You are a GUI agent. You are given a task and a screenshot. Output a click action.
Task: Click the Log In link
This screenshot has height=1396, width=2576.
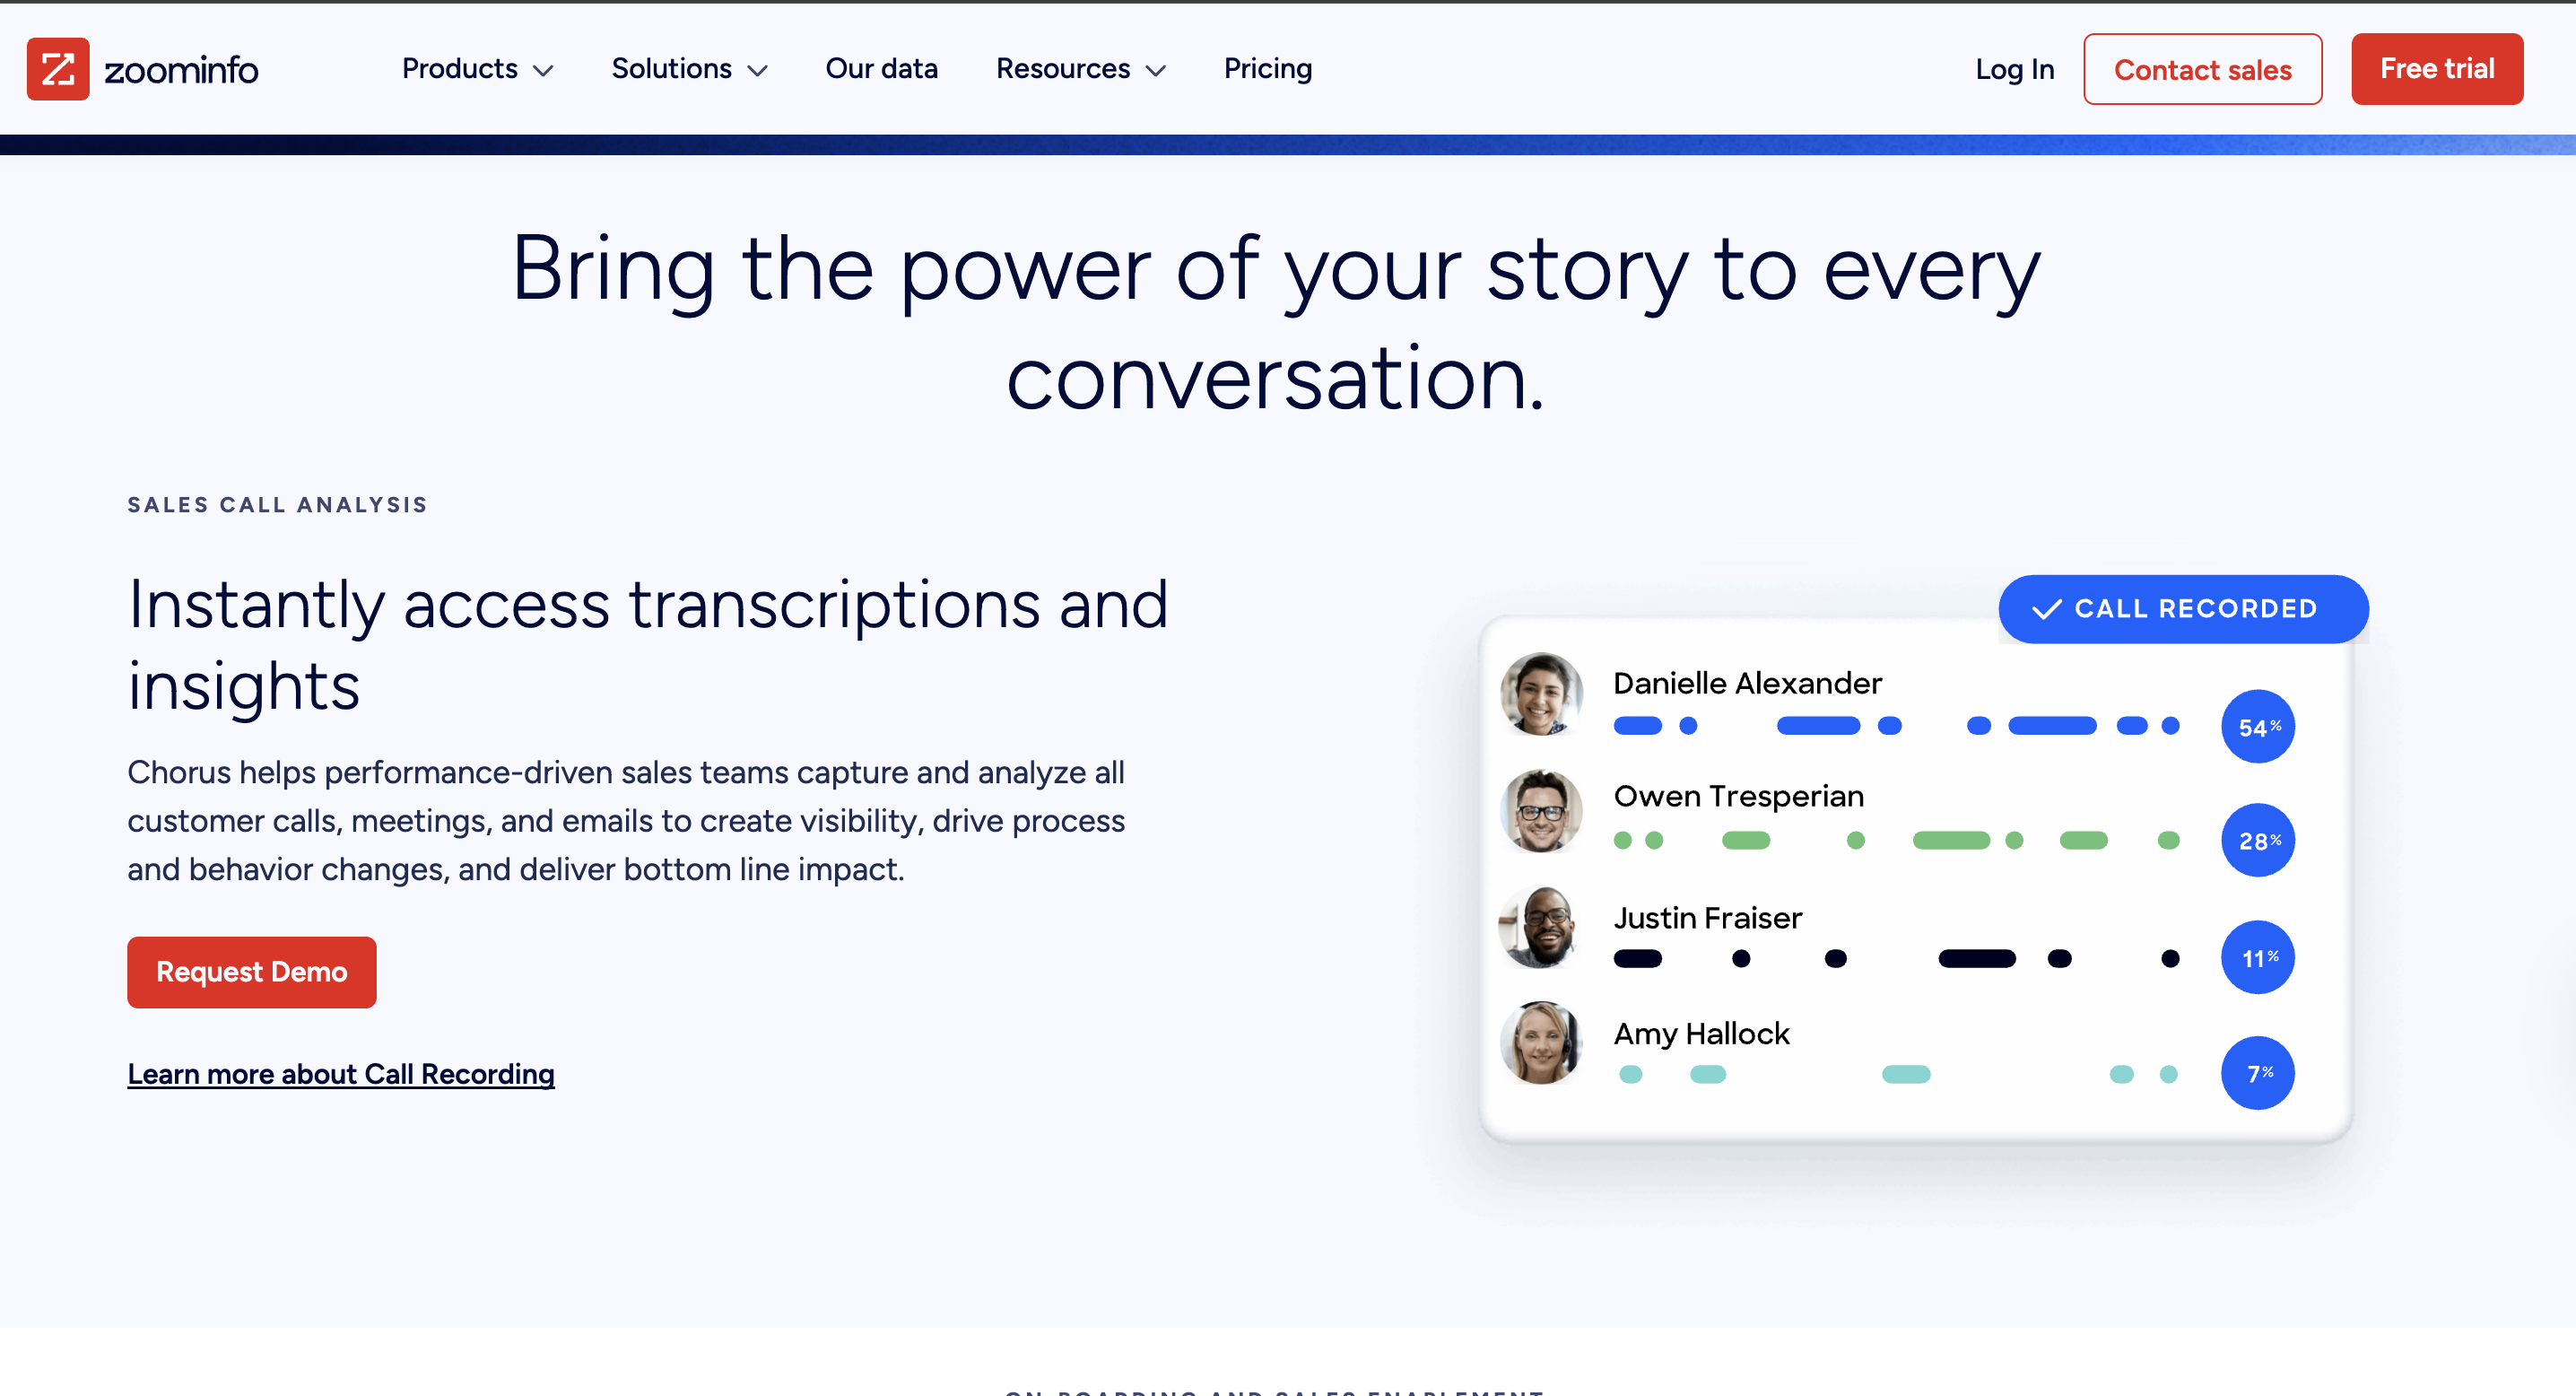[x=2014, y=68]
